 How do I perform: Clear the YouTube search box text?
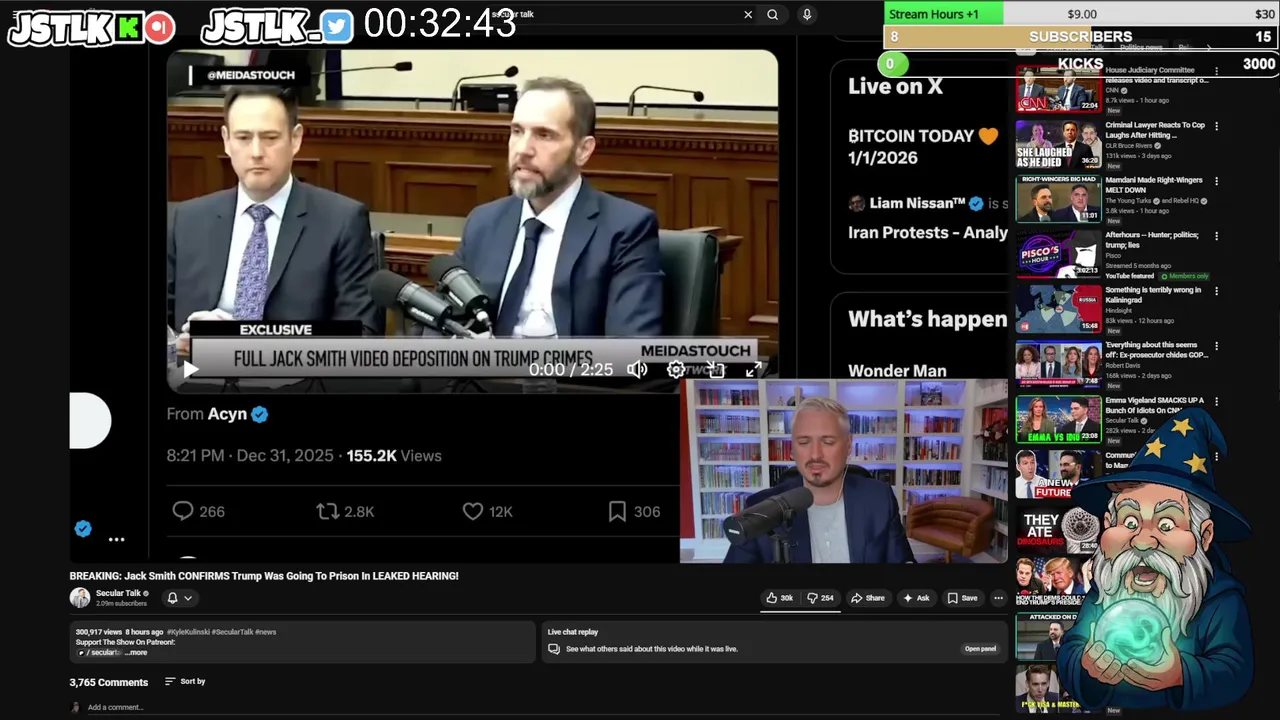747,15
